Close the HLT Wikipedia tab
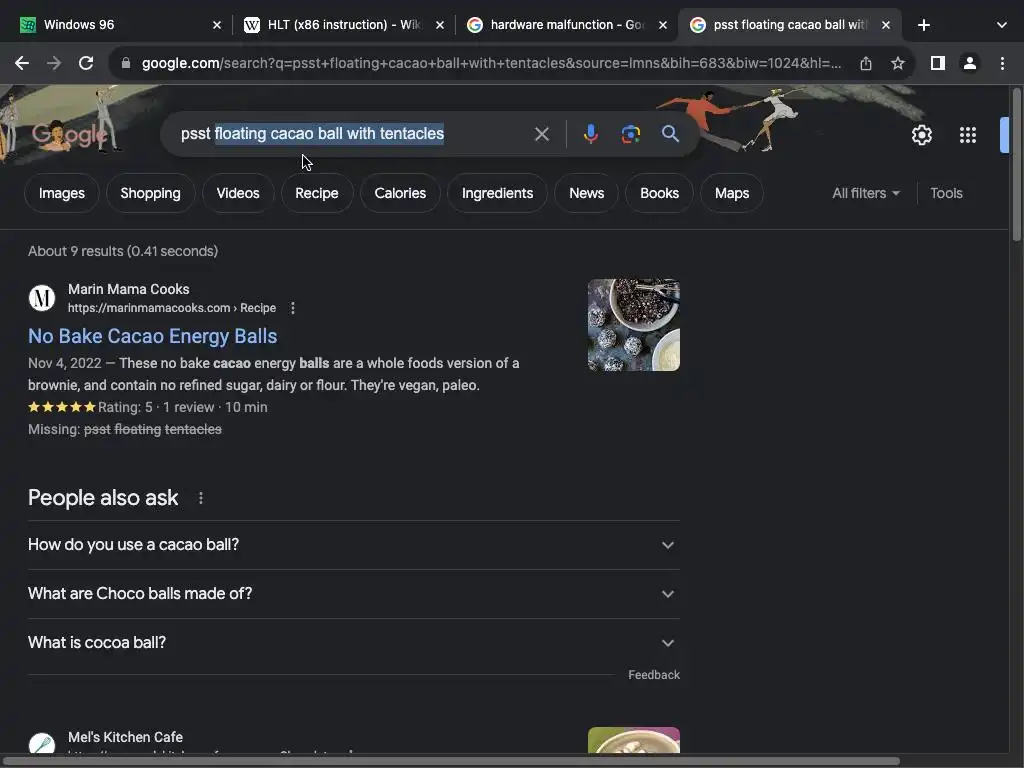The width and height of the screenshot is (1024, 768). (440, 25)
